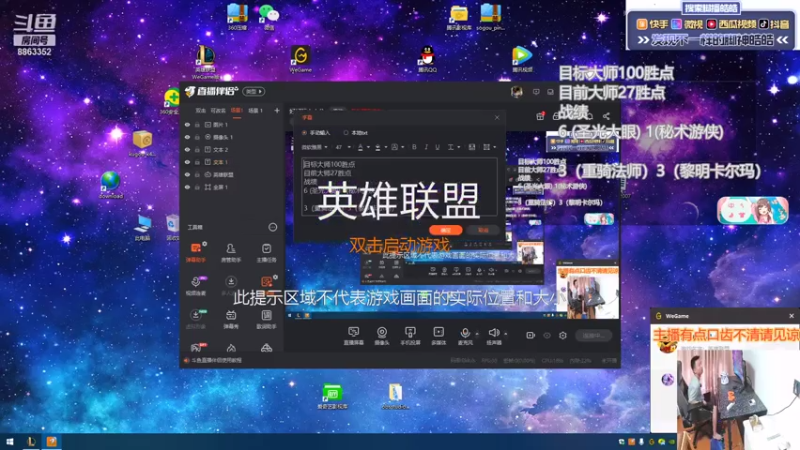Select the 图片 1 source row
The height and width of the screenshot is (450, 800).
232,124
